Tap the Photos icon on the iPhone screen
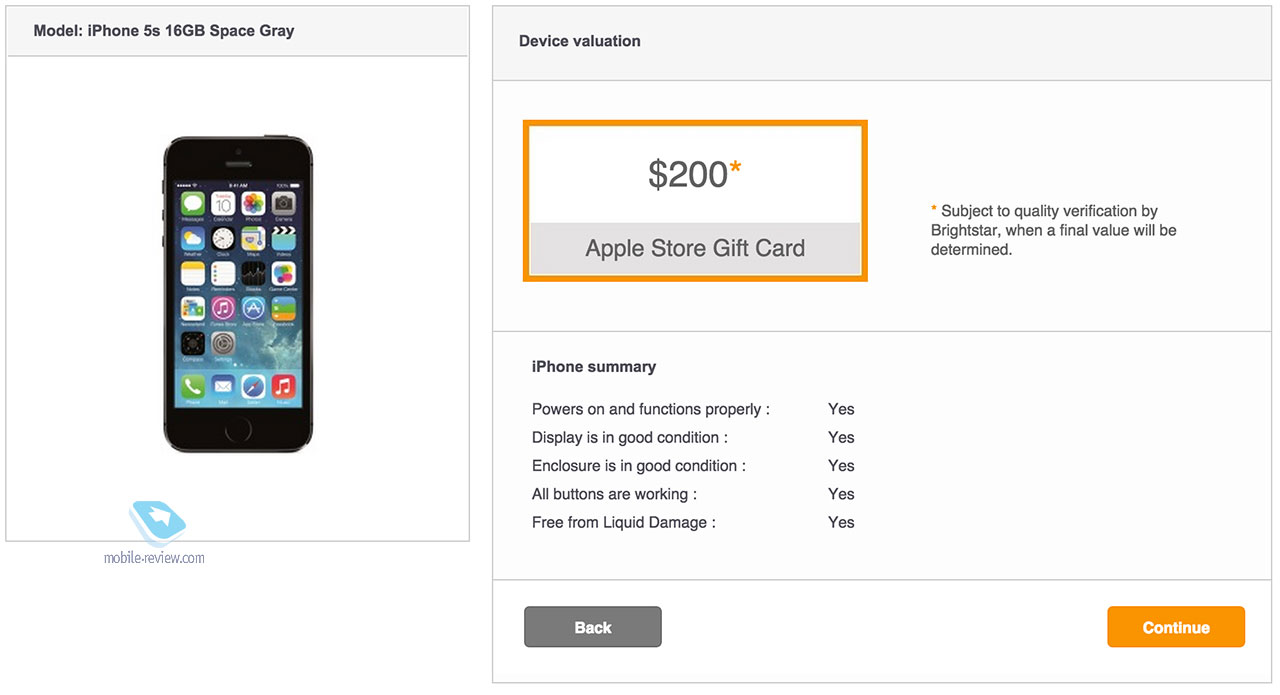Image resolution: width=1280 pixels, height=695 pixels. (x=253, y=204)
